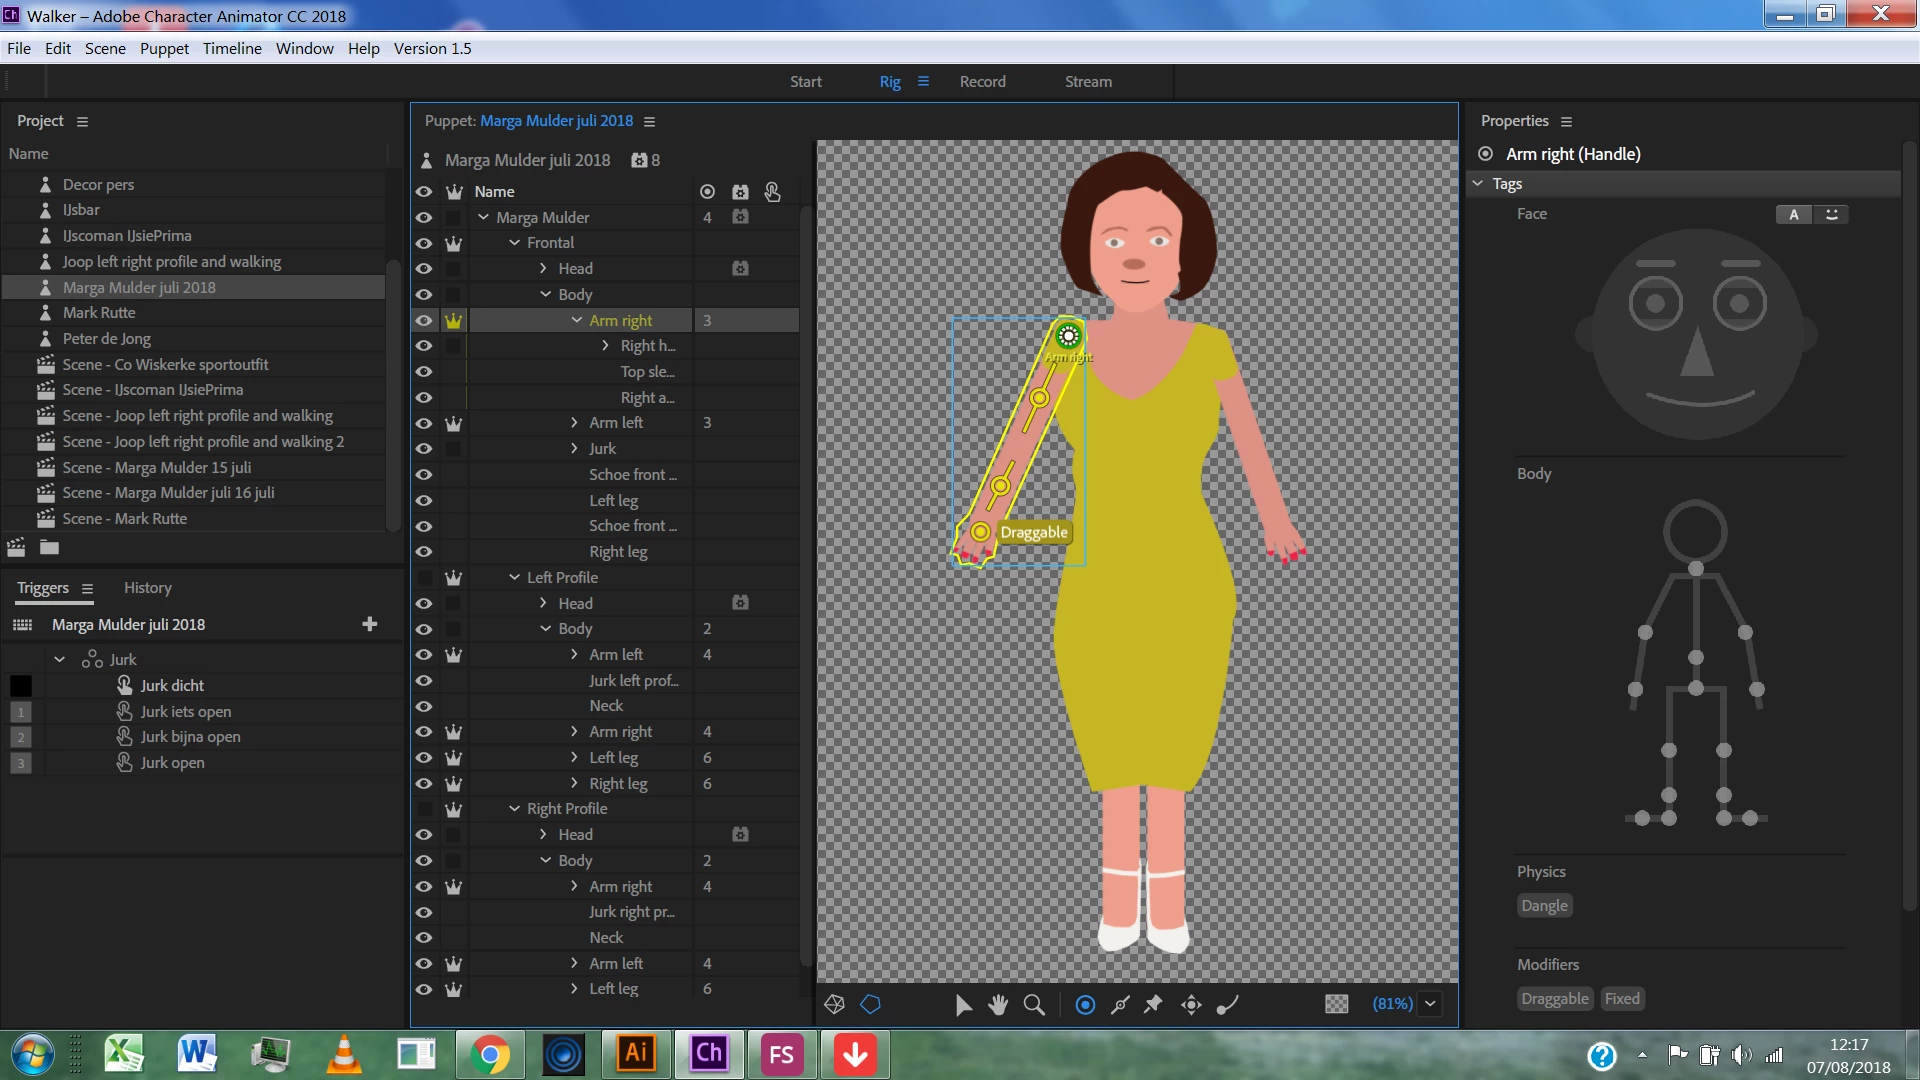Toggle visibility of Schoe front layer
Screen dimensions: 1920x1080
click(x=424, y=475)
